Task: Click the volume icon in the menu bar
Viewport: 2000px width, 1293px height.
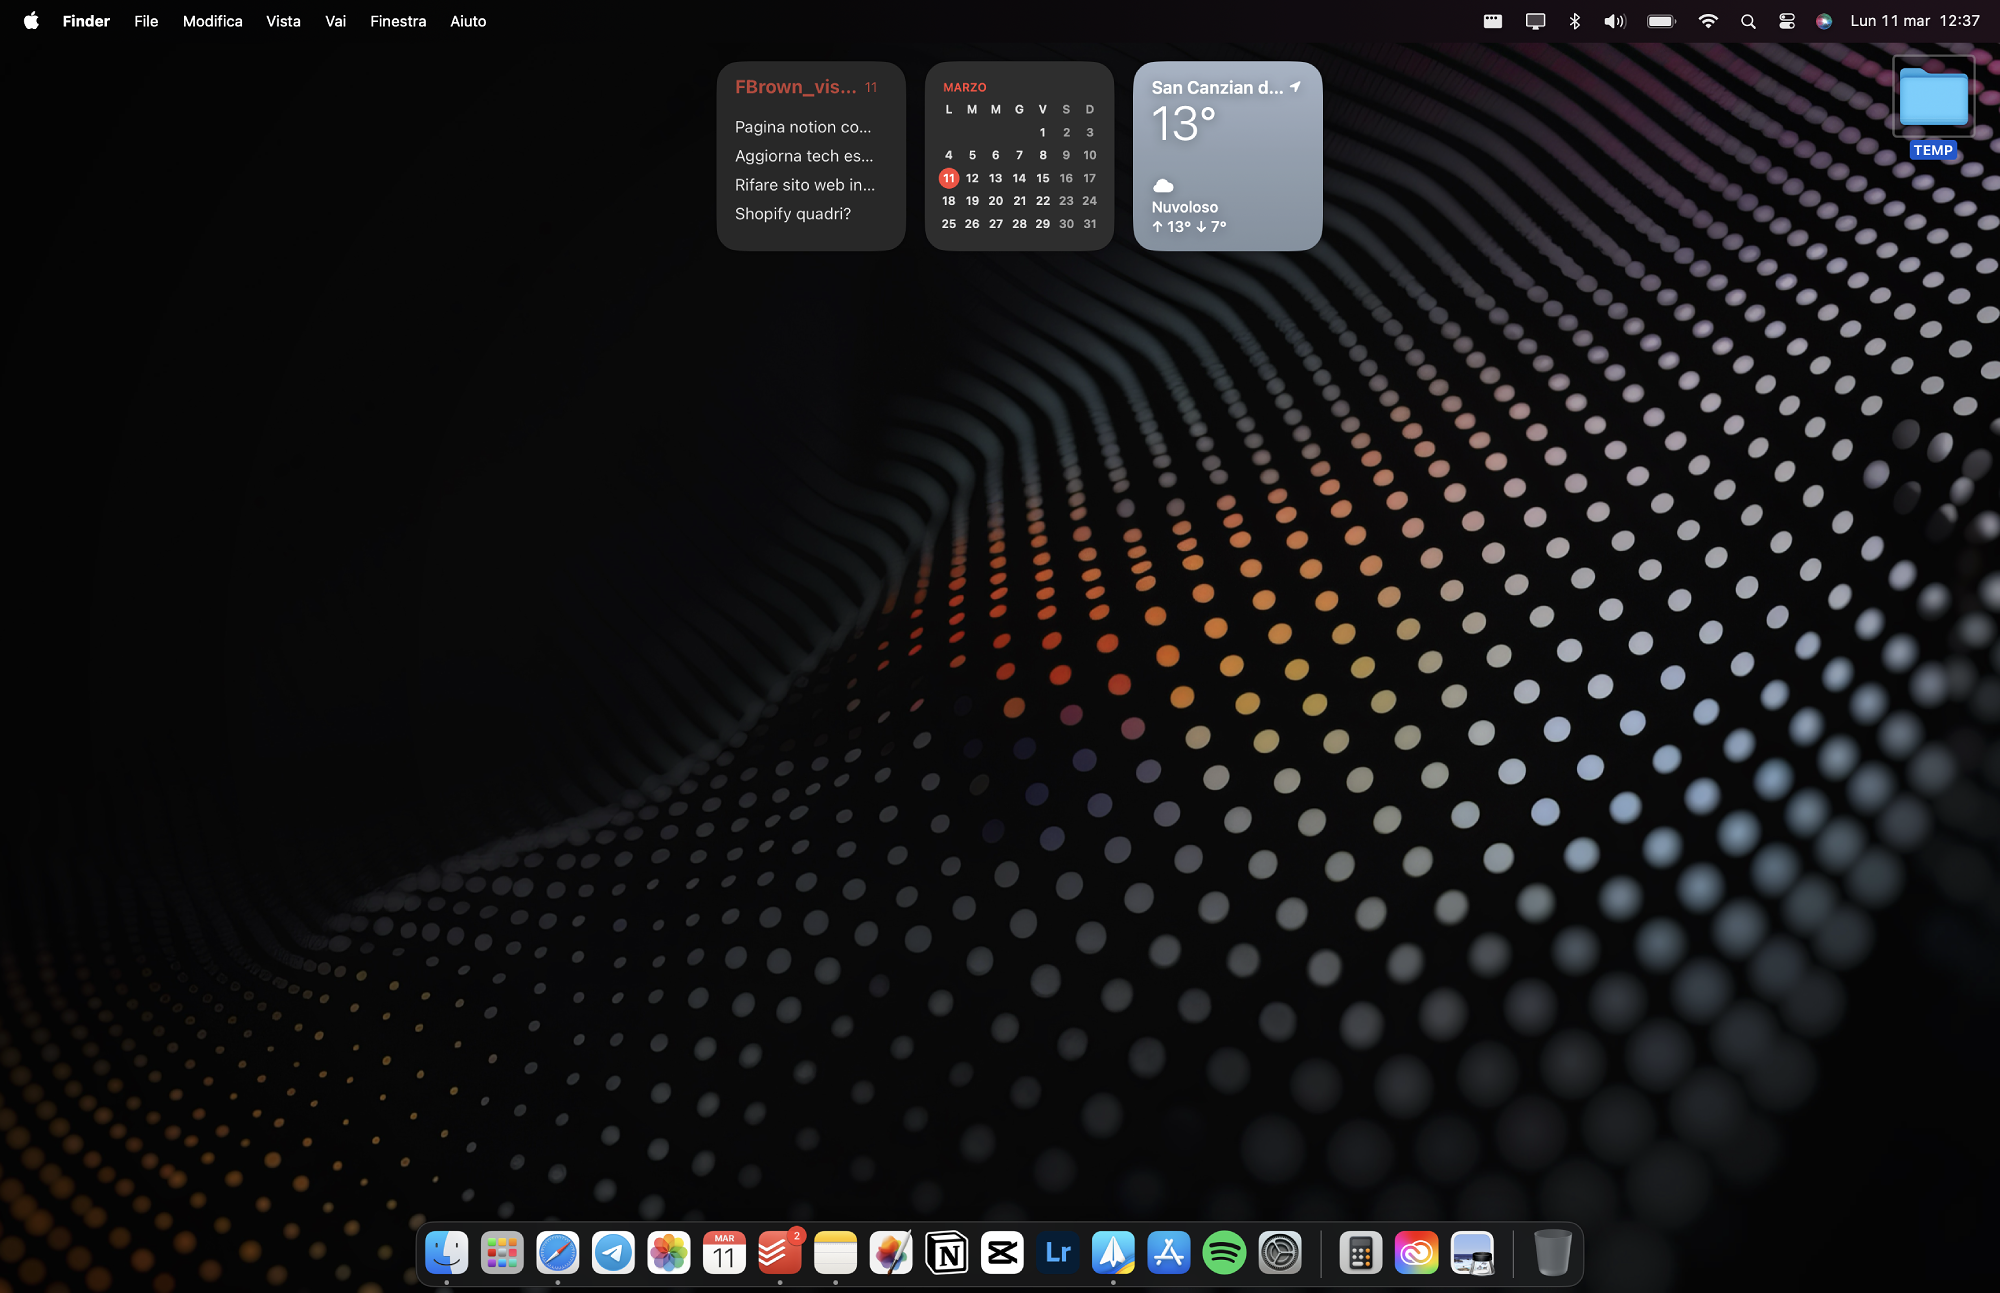Action: coord(1615,21)
